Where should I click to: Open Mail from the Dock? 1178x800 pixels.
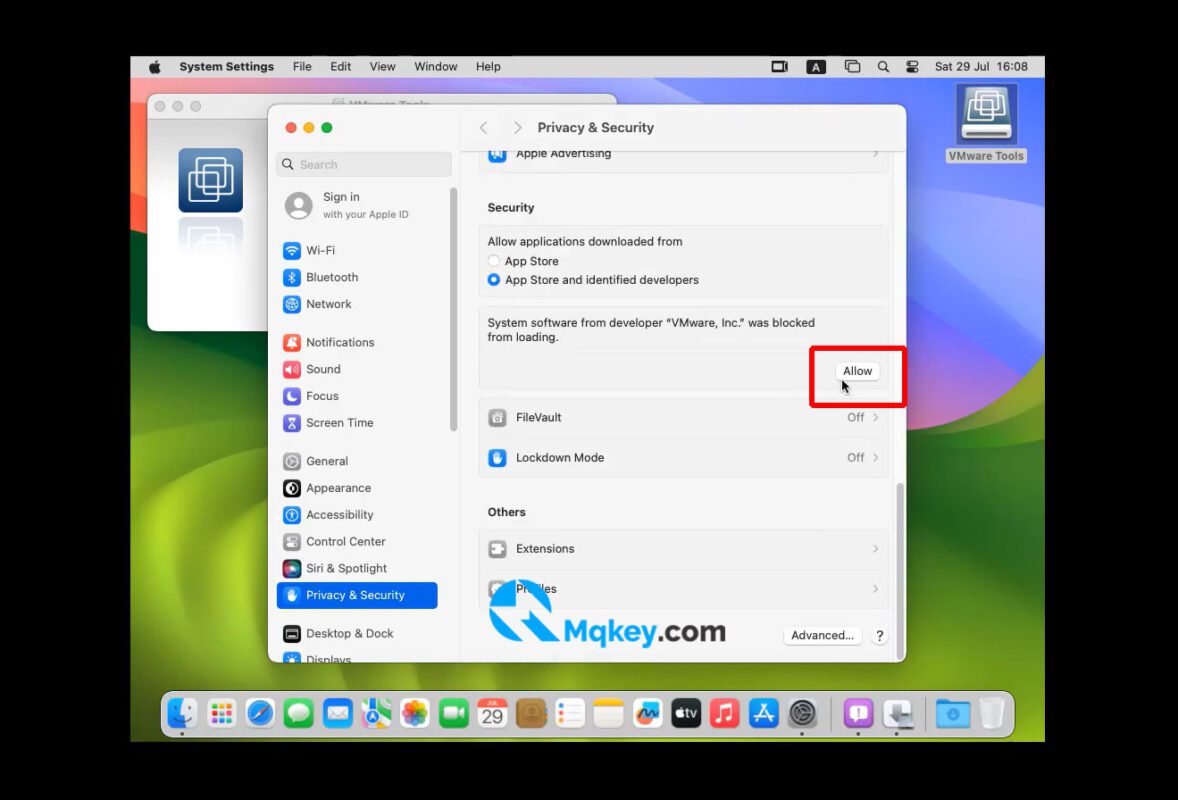[x=337, y=713]
